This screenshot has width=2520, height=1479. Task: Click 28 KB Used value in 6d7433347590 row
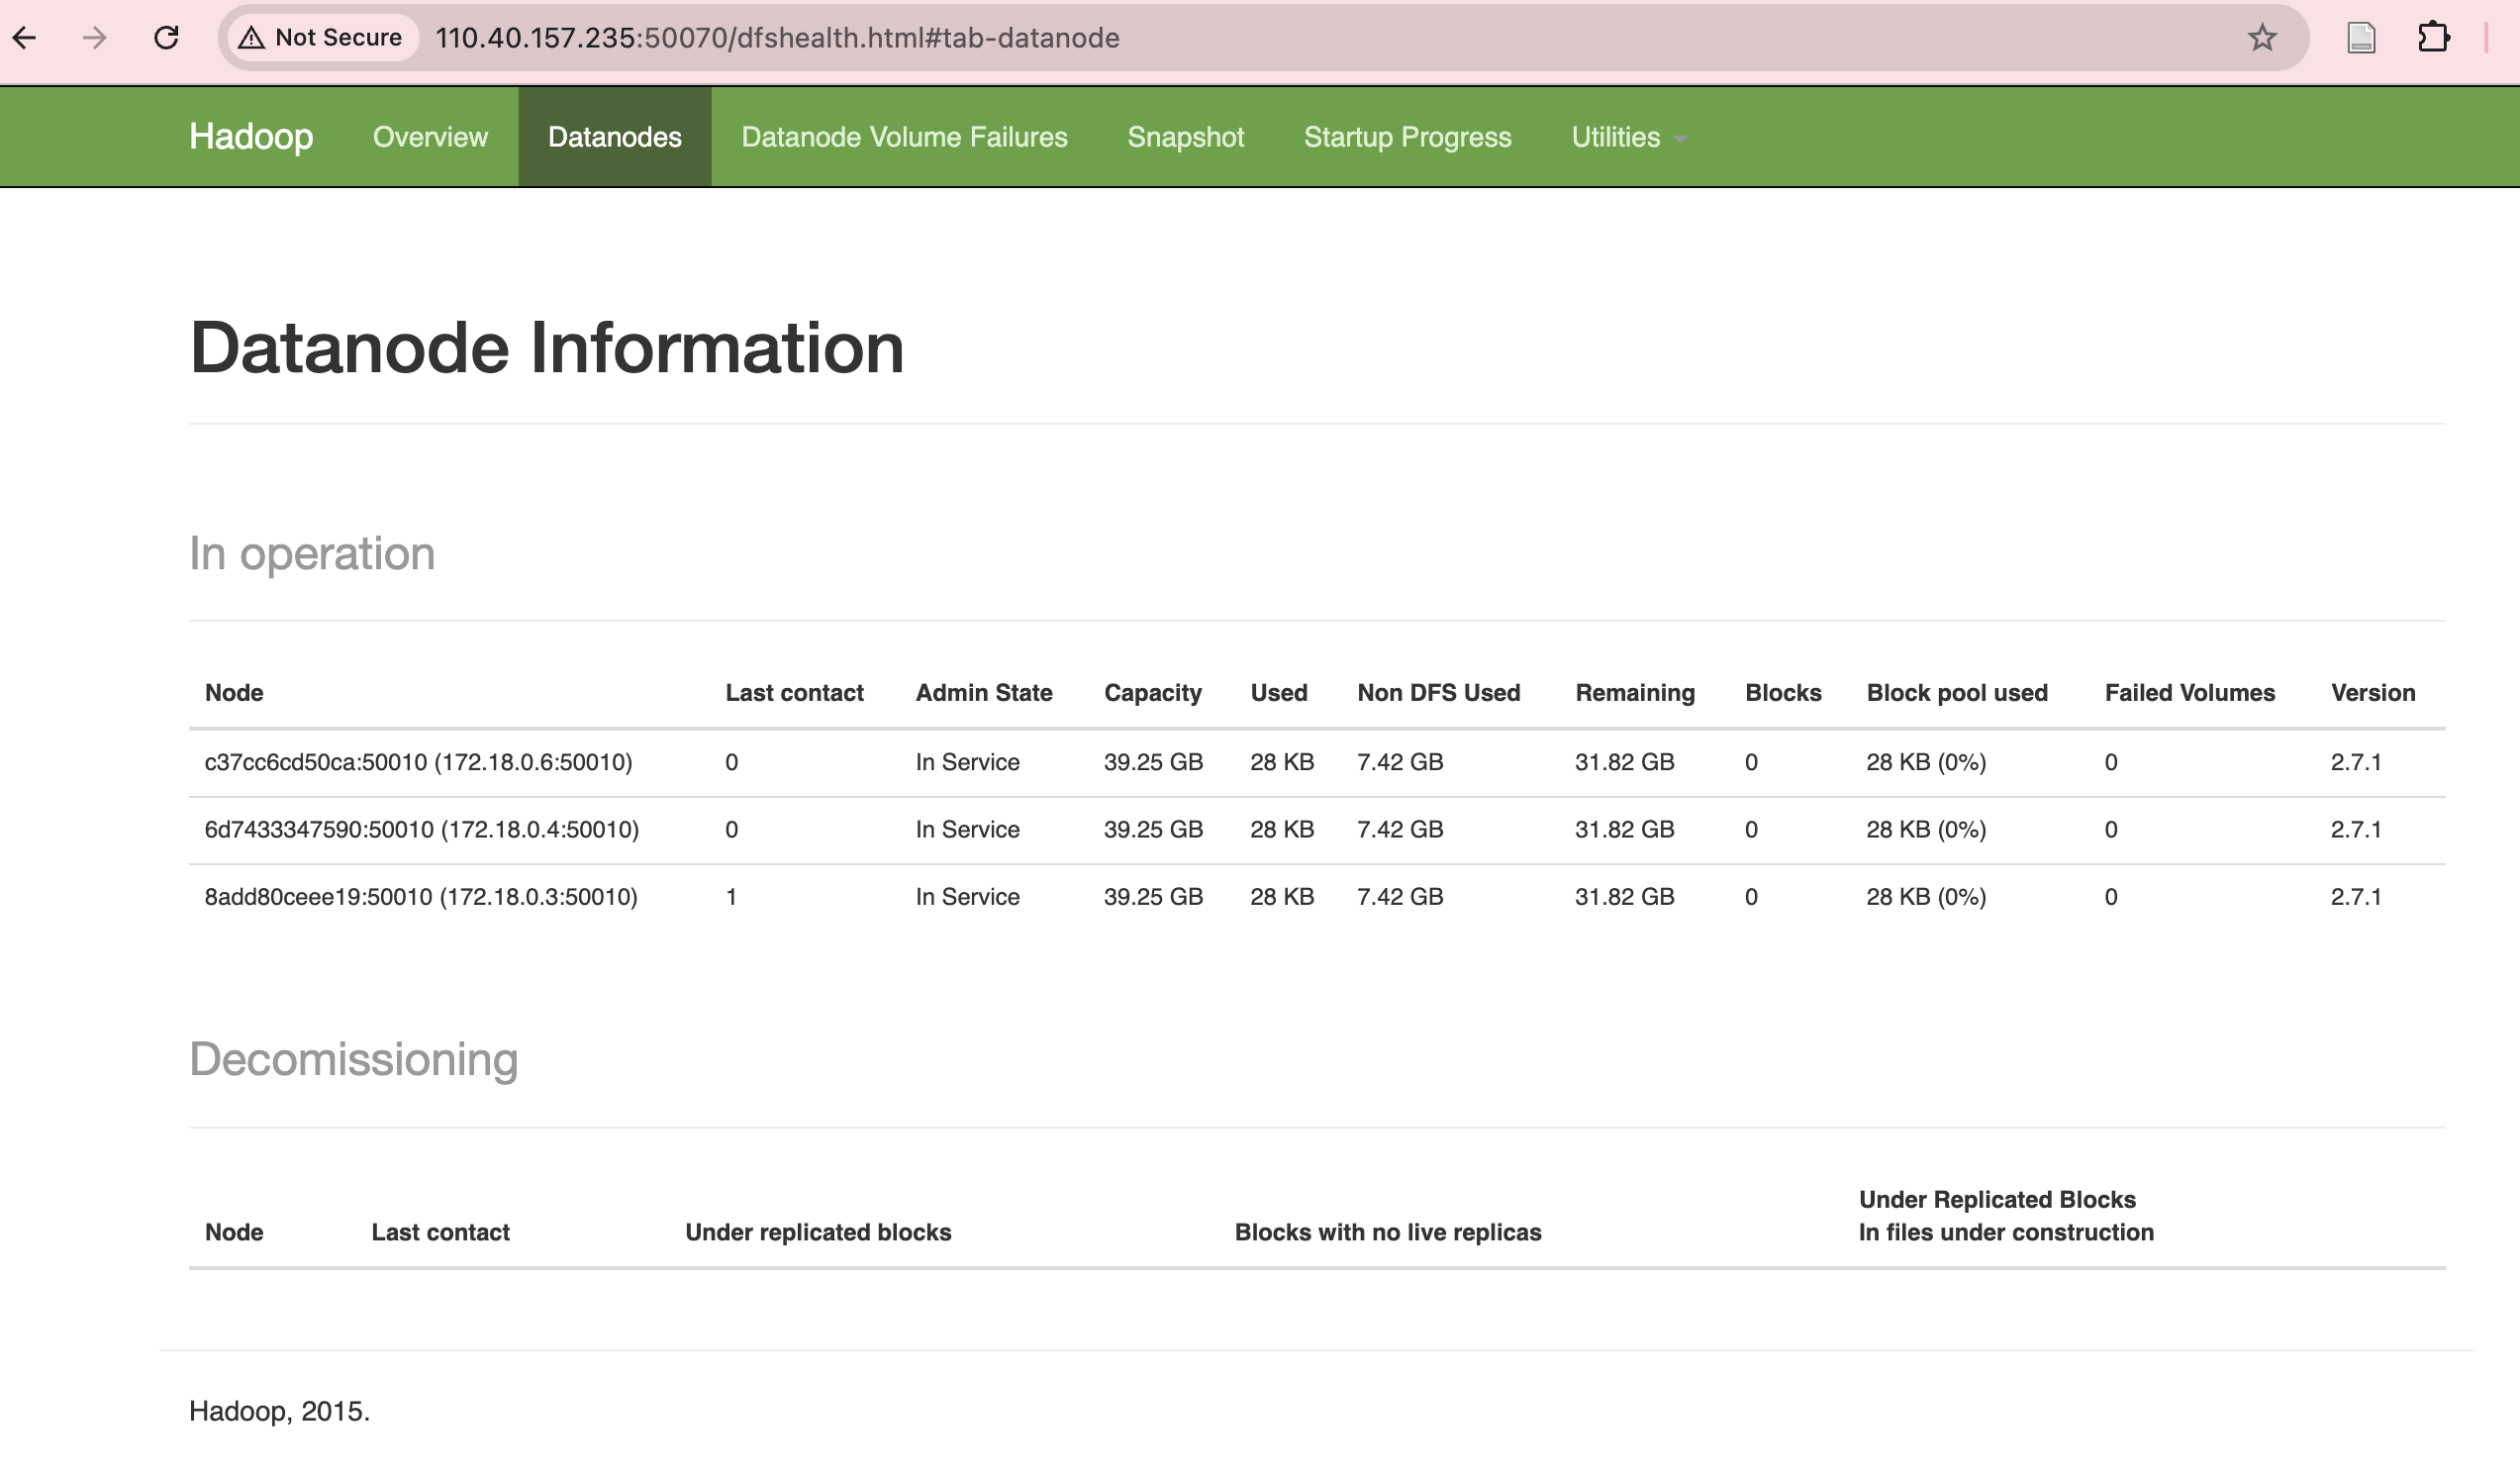[x=1282, y=830]
